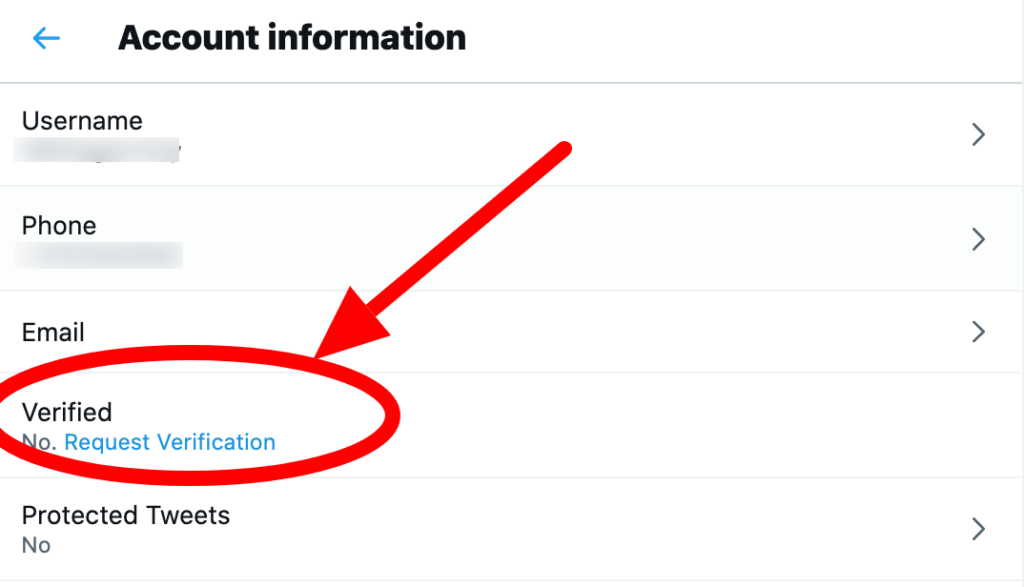Open Protected Tweets using its chevron
Viewport: 1024px width, 587px height.
click(x=979, y=529)
